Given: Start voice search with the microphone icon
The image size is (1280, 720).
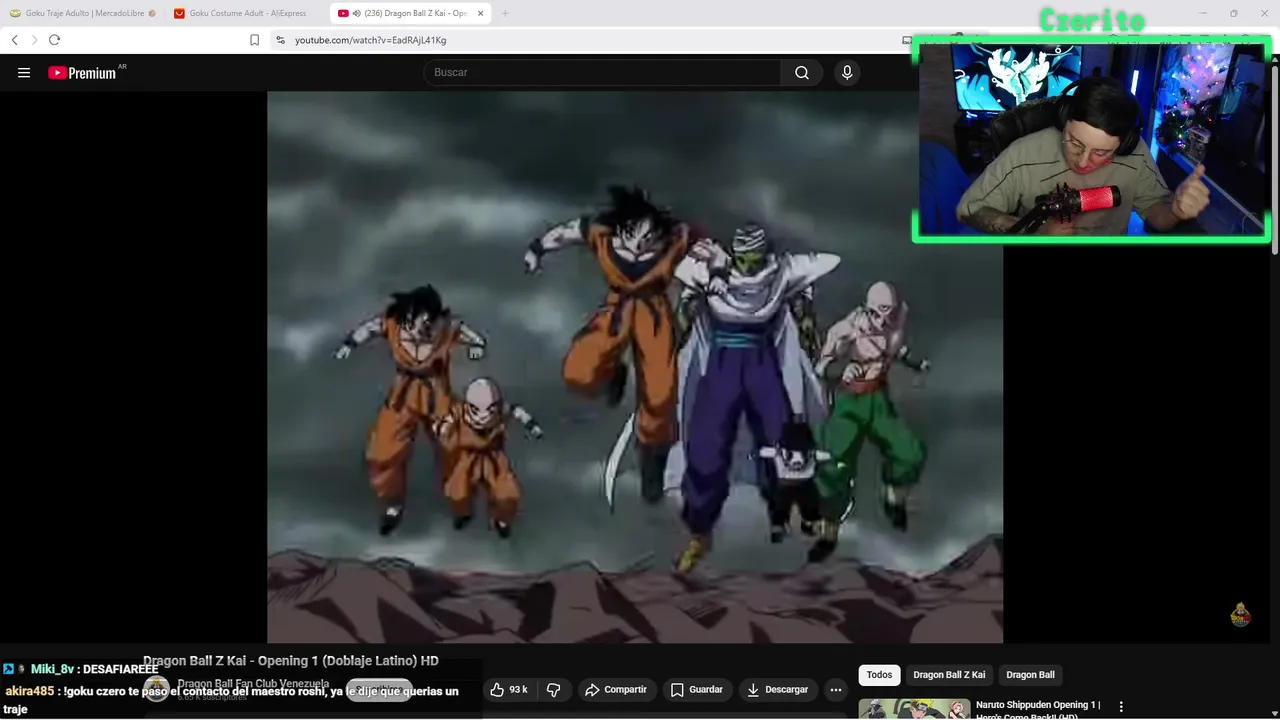Looking at the screenshot, I should pos(847,73).
